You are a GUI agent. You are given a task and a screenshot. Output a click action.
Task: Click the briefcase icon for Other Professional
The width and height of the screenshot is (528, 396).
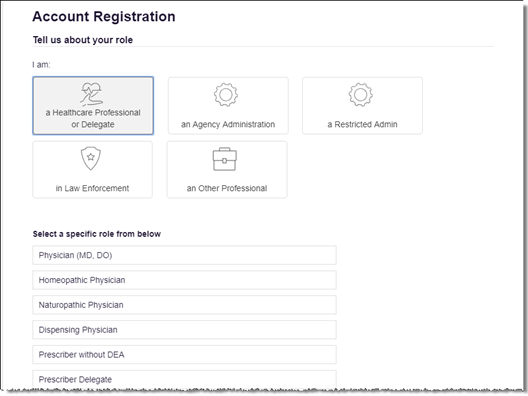225,159
